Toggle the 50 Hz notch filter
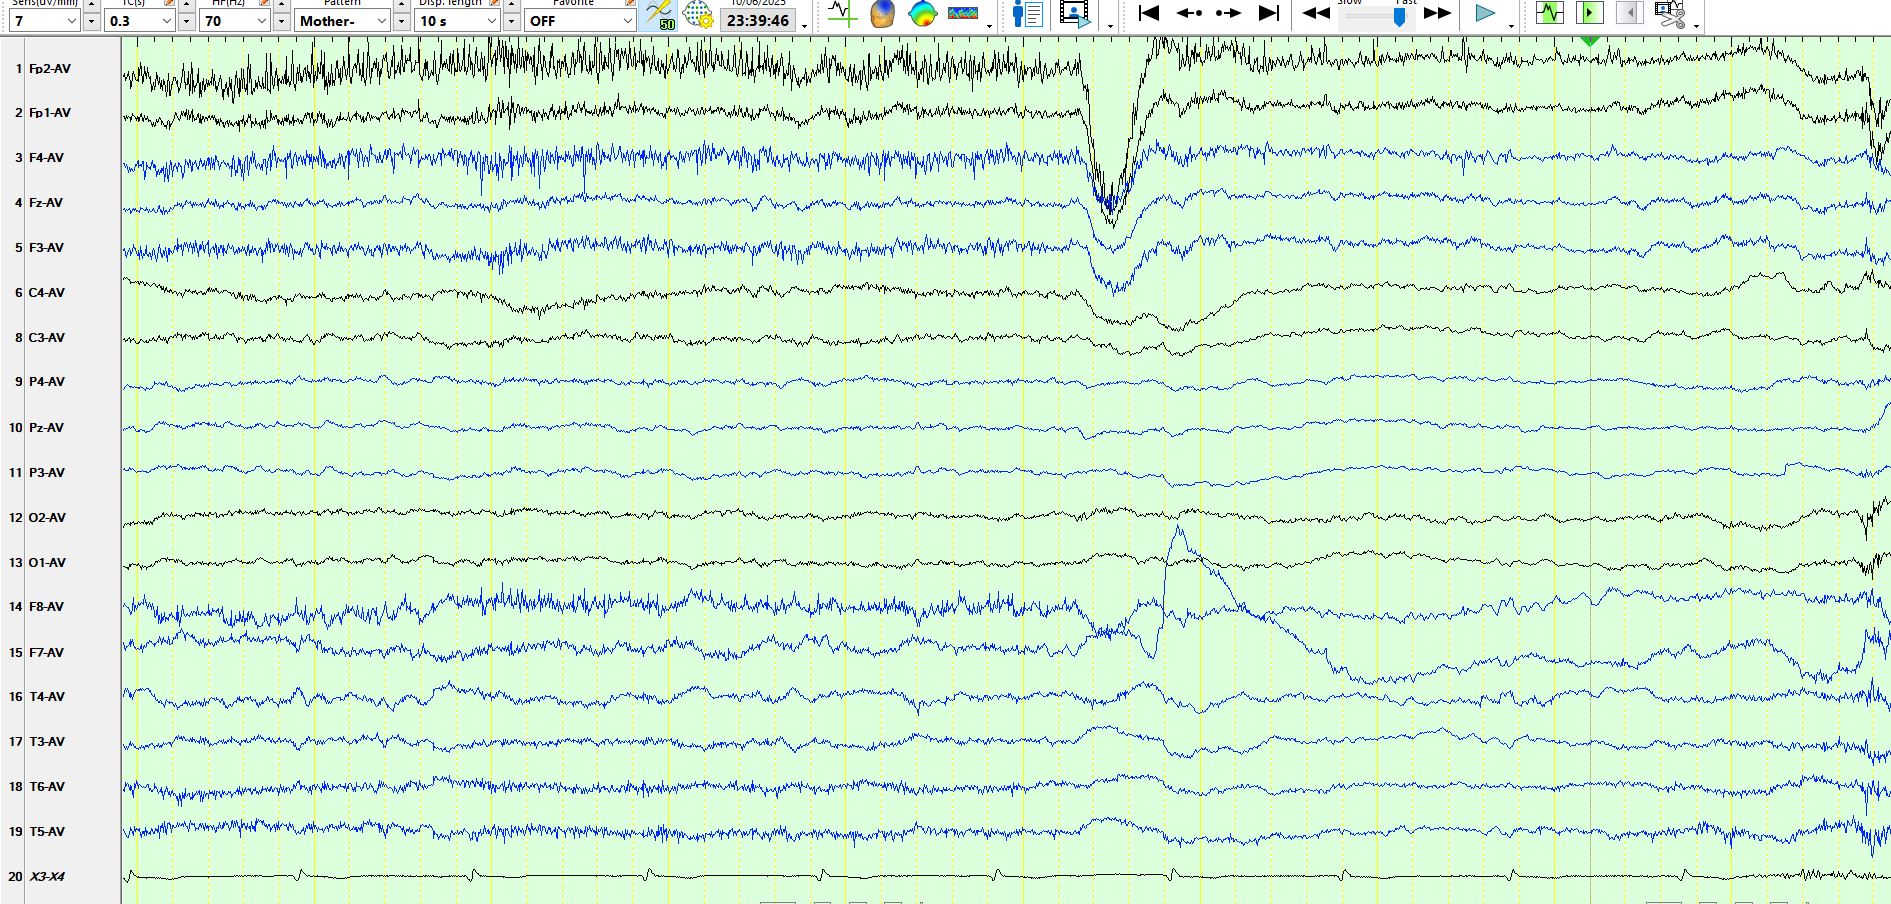Viewport: 1891px width, 904px height. tap(660, 15)
